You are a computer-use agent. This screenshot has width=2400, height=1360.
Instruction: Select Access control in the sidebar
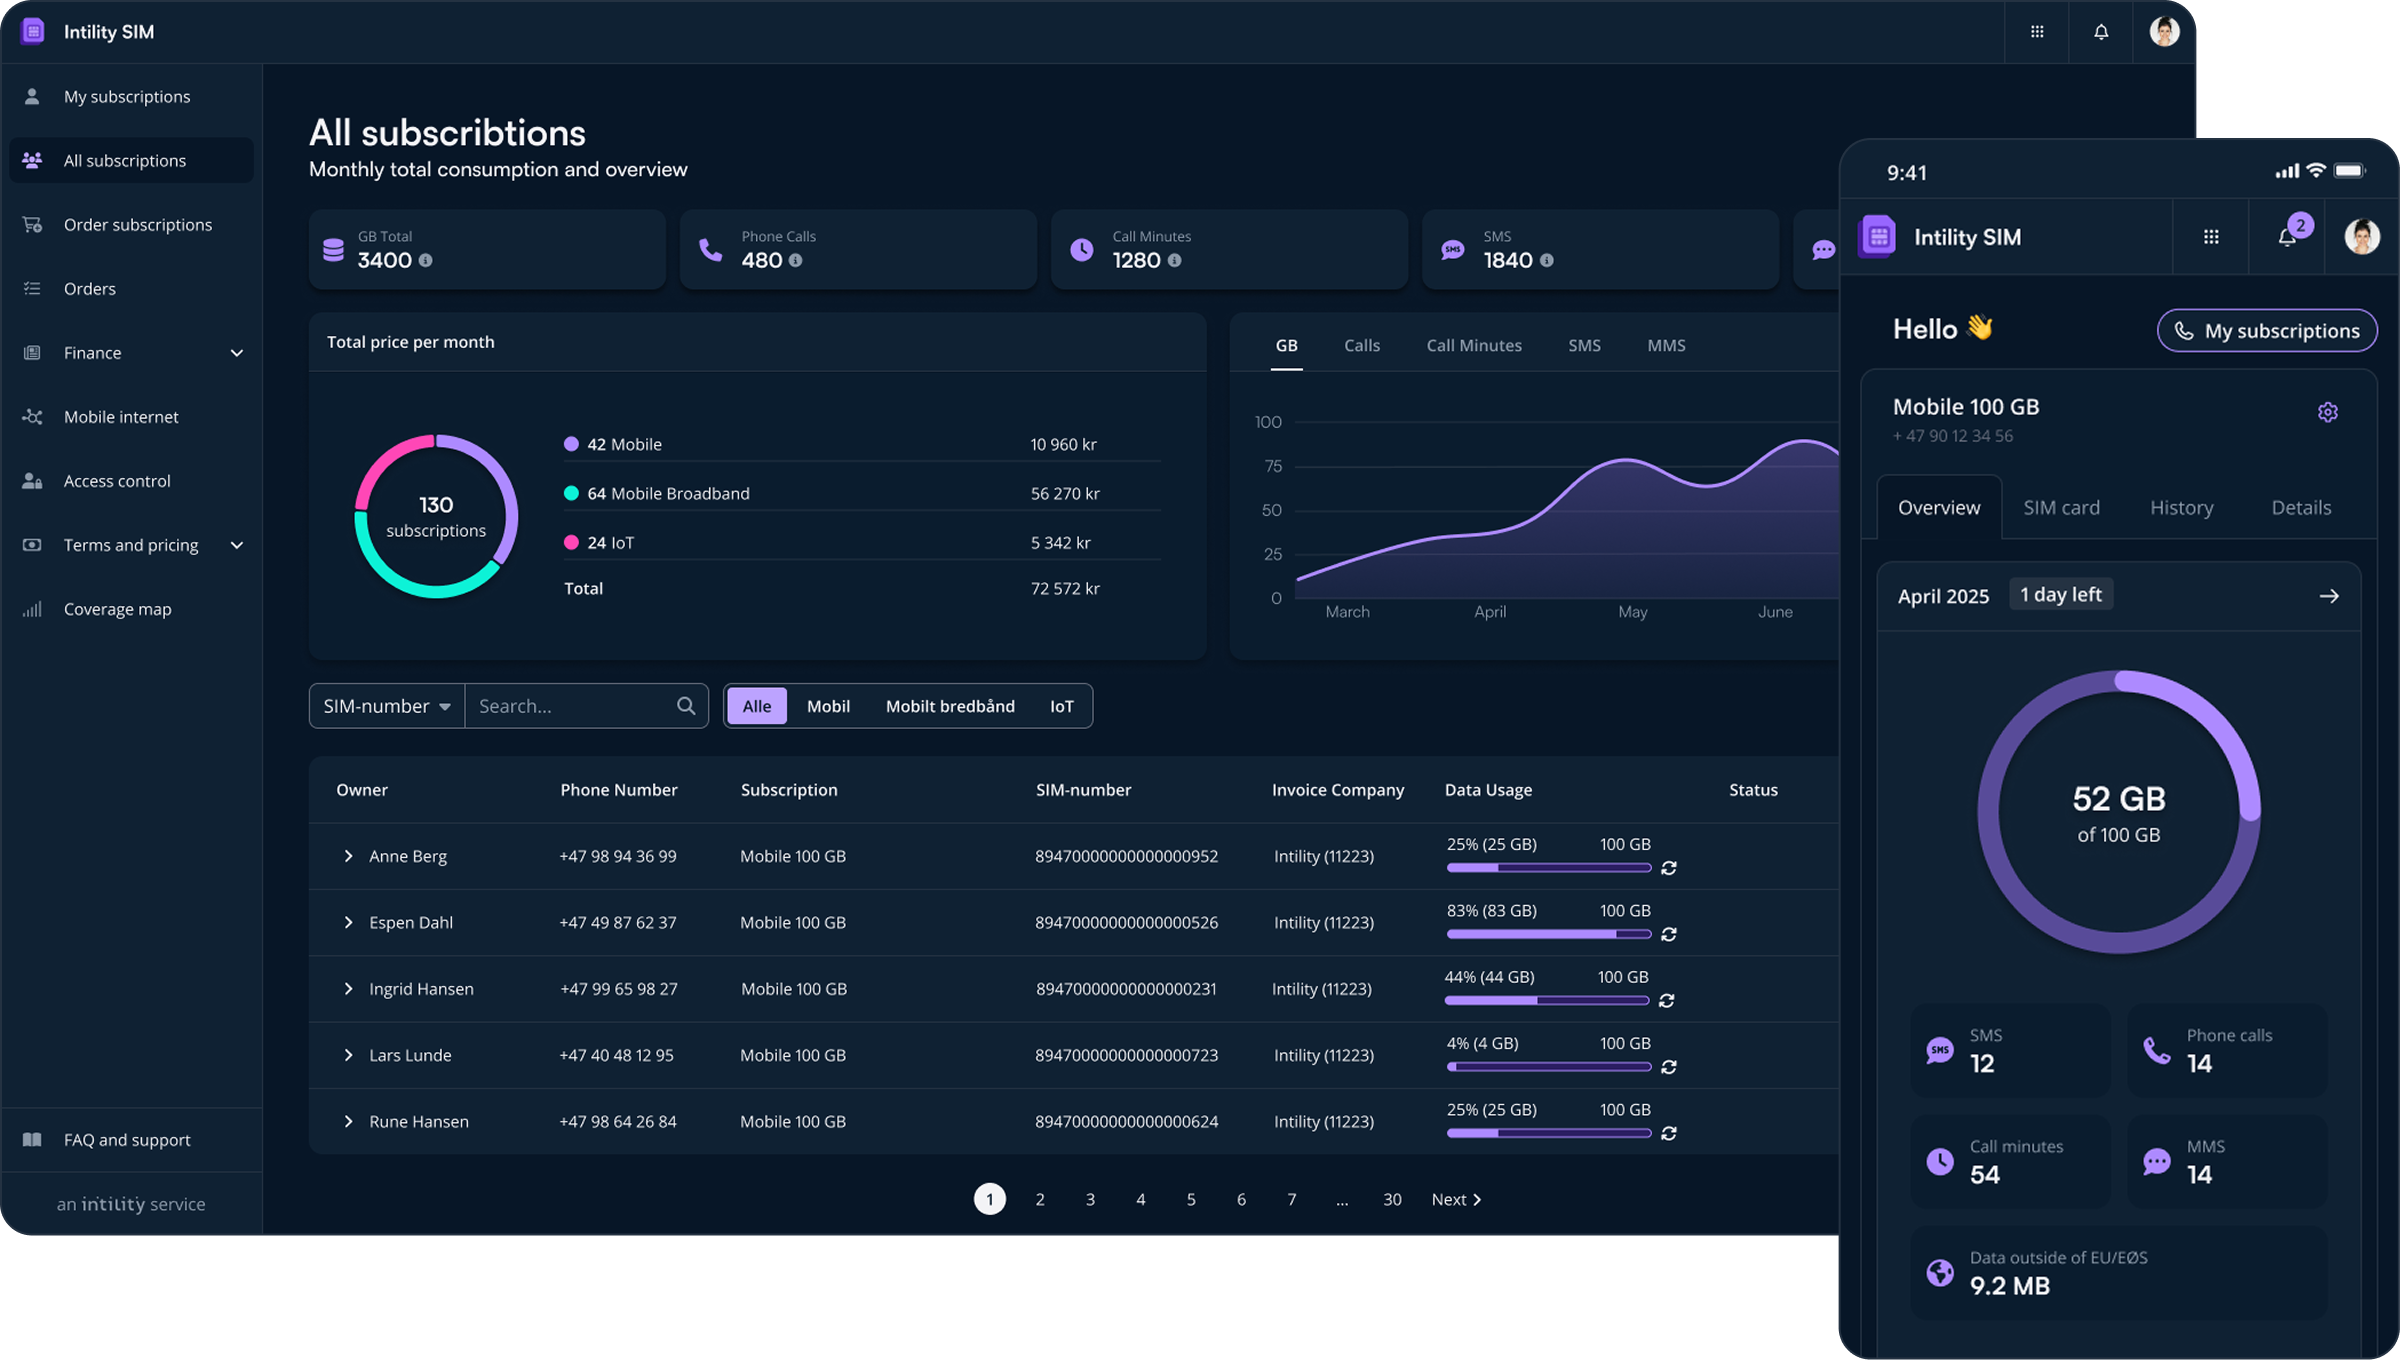point(117,480)
